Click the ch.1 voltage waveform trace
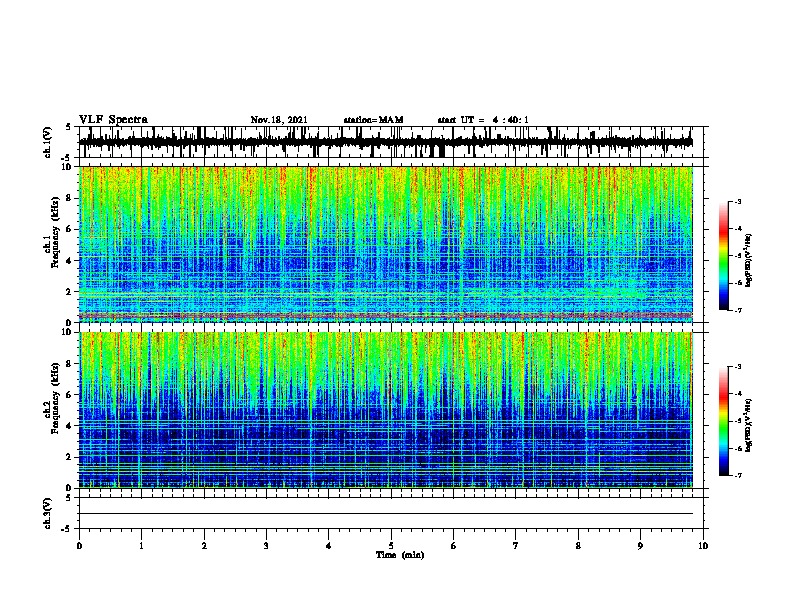The image size is (792, 612). tap(386, 142)
